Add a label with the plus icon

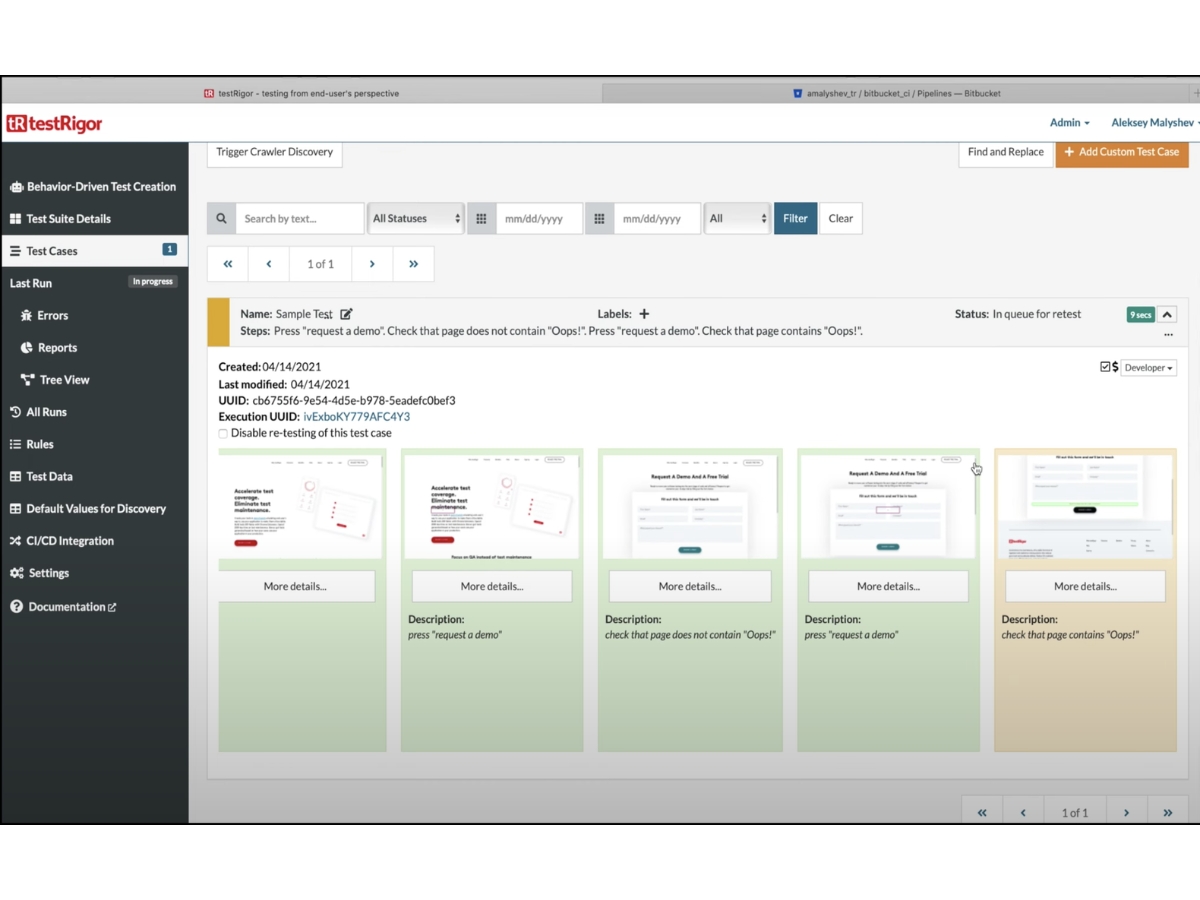[x=644, y=314]
